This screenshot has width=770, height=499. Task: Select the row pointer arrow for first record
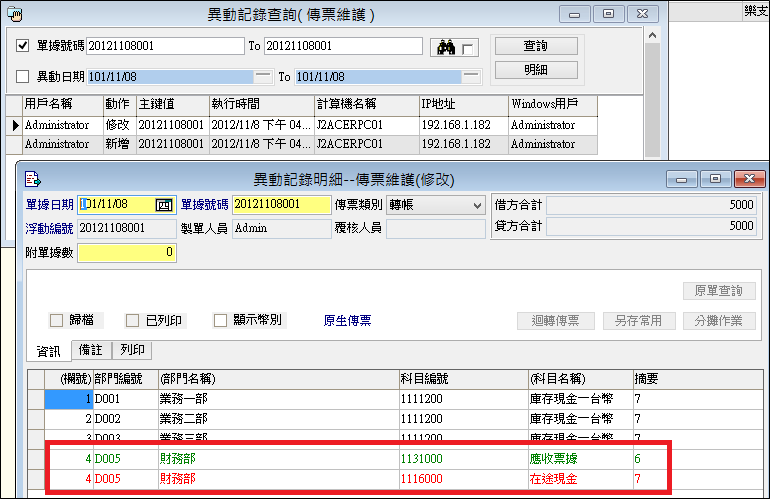coord(14,126)
